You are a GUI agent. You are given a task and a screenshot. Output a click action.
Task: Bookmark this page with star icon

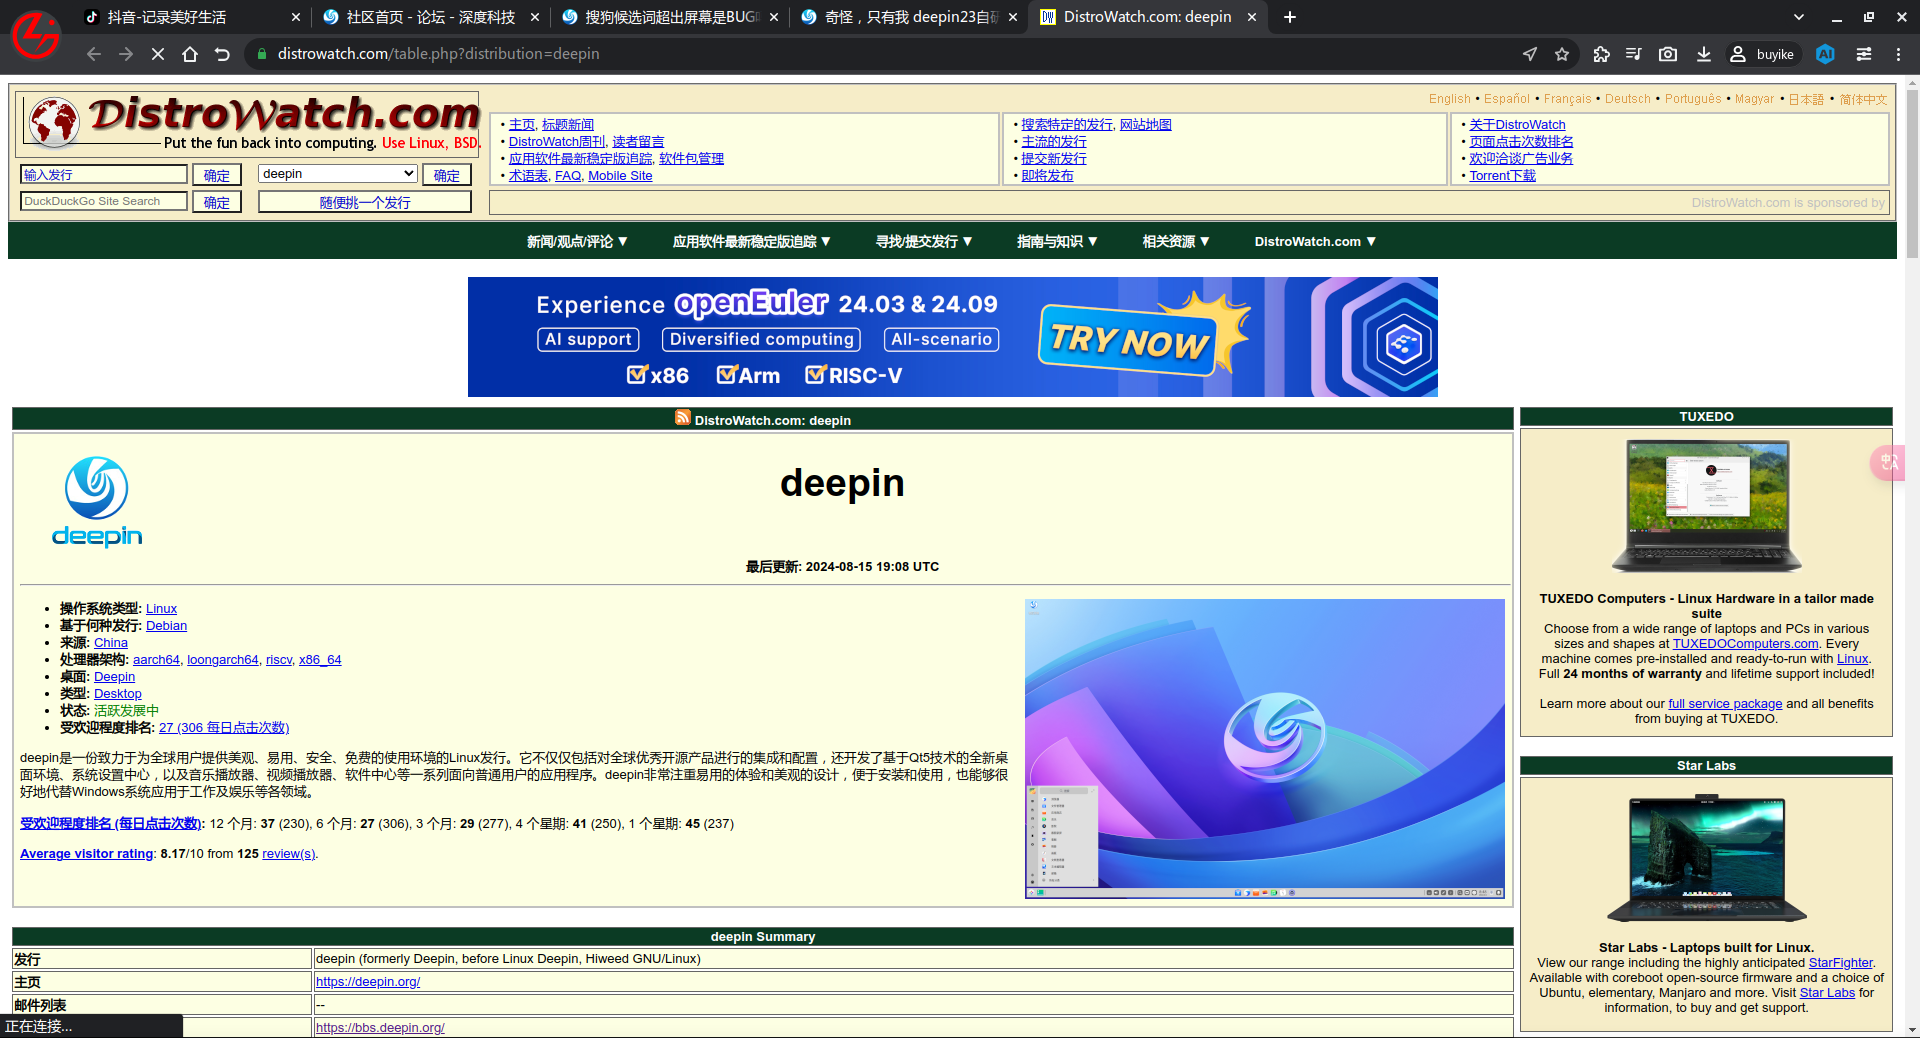(x=1562, y=54)
